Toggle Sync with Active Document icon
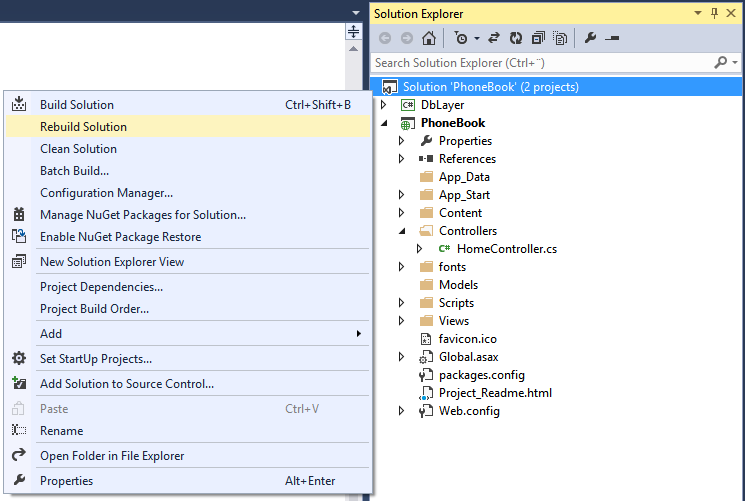Screen dimensions: 745x501 (494, 38)
